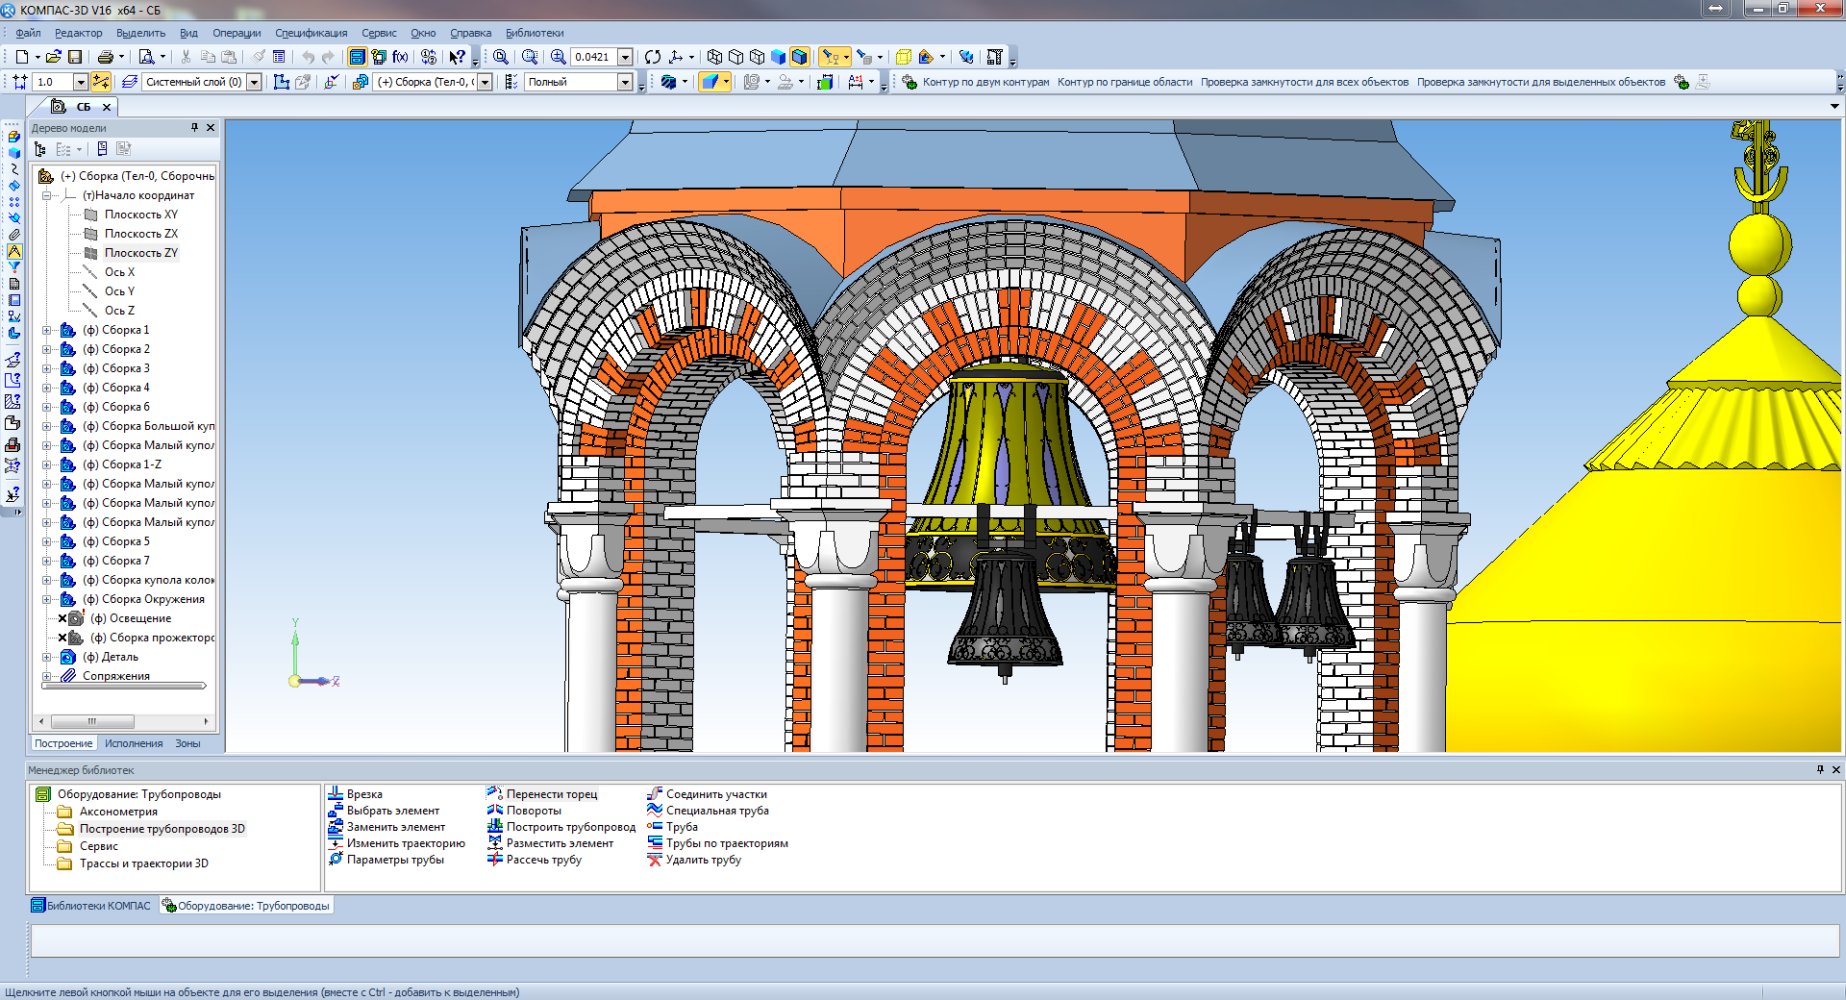The height and width of the screenshot is (1000, 1846).
Task: Click Проверка замкнутости для всех объектов
Action: (x=1304, y=82)
